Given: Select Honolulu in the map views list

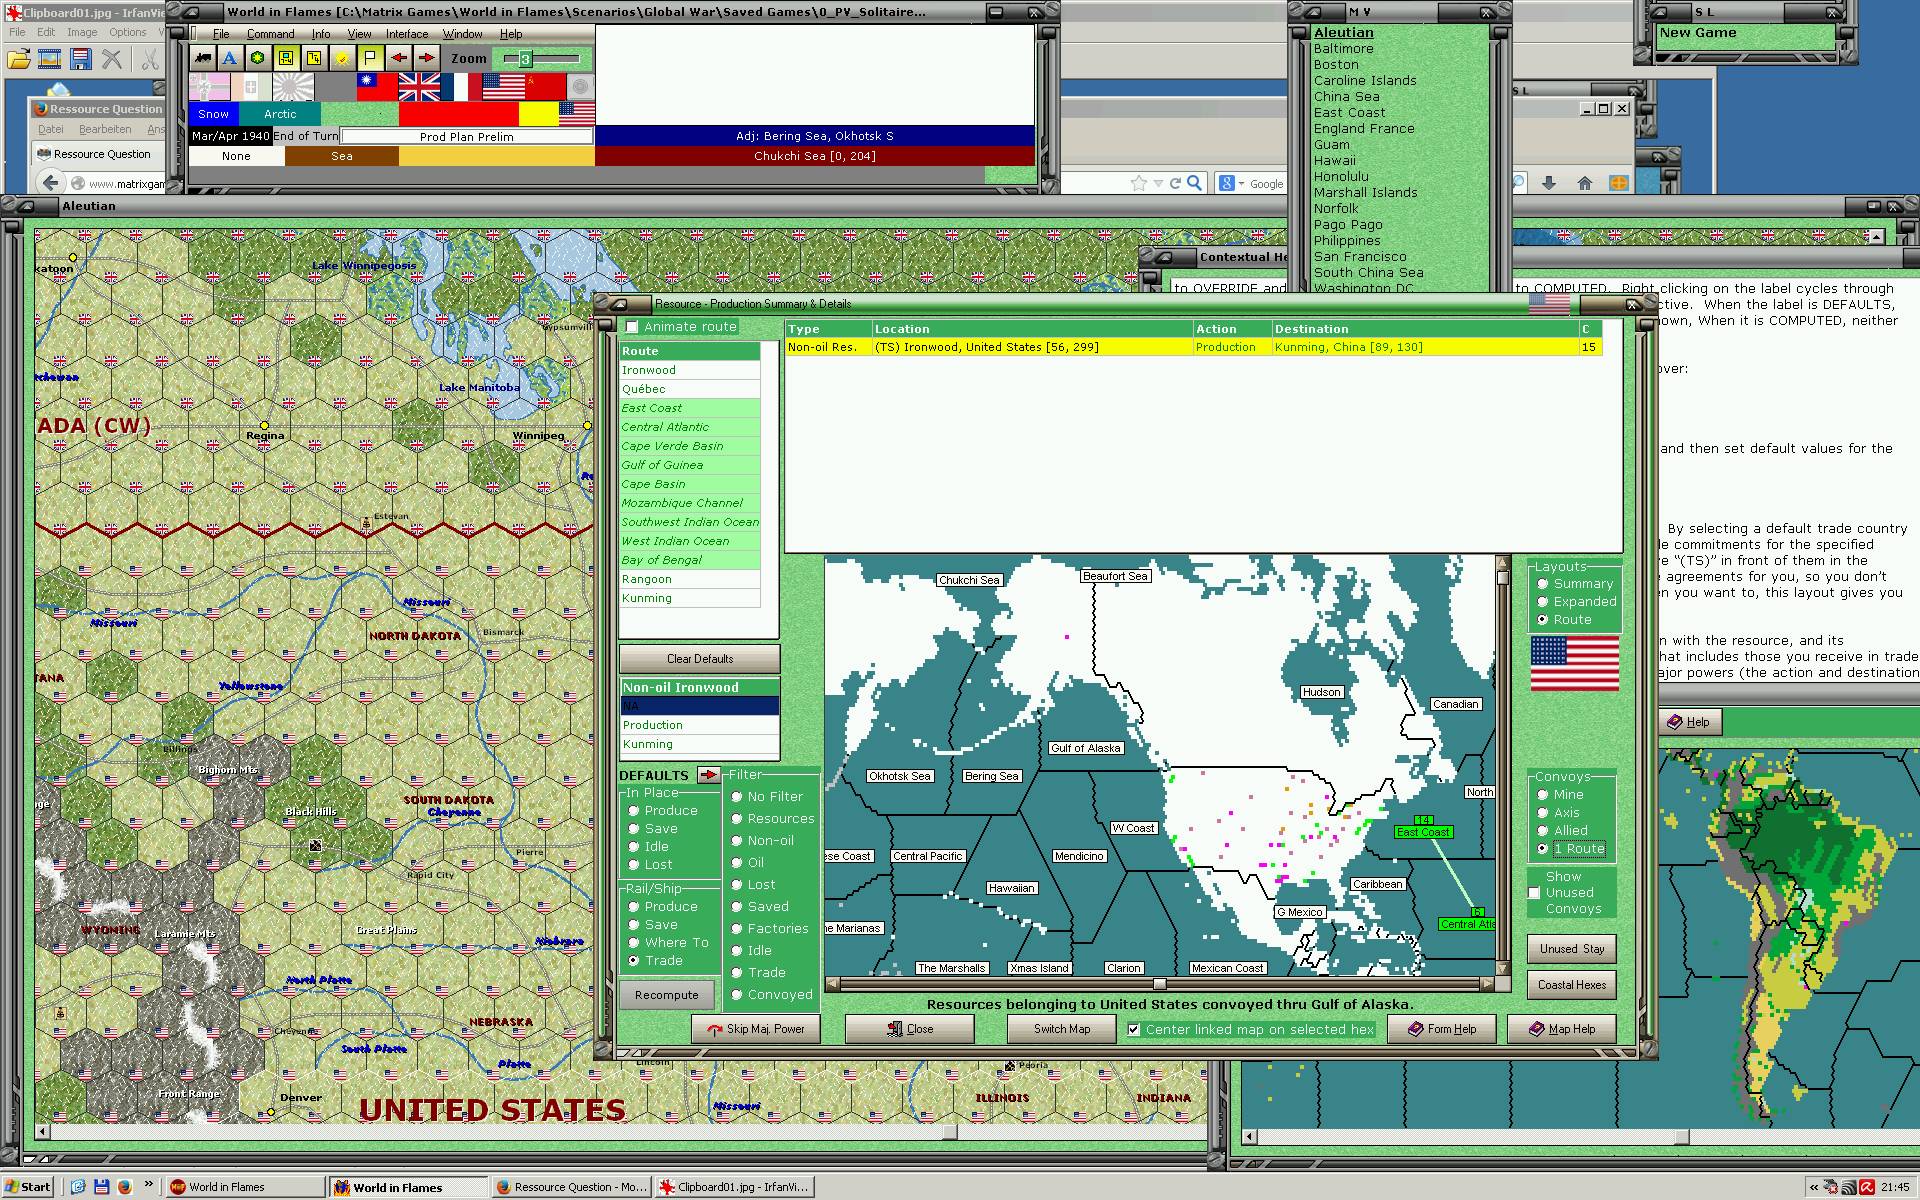Looking at the screenshot, I should 1341,177.
